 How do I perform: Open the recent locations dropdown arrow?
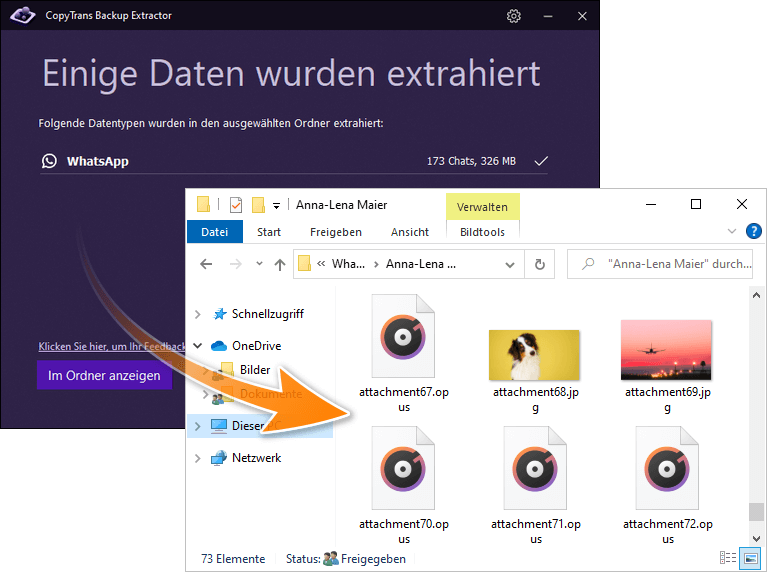(x=259, y=264)
